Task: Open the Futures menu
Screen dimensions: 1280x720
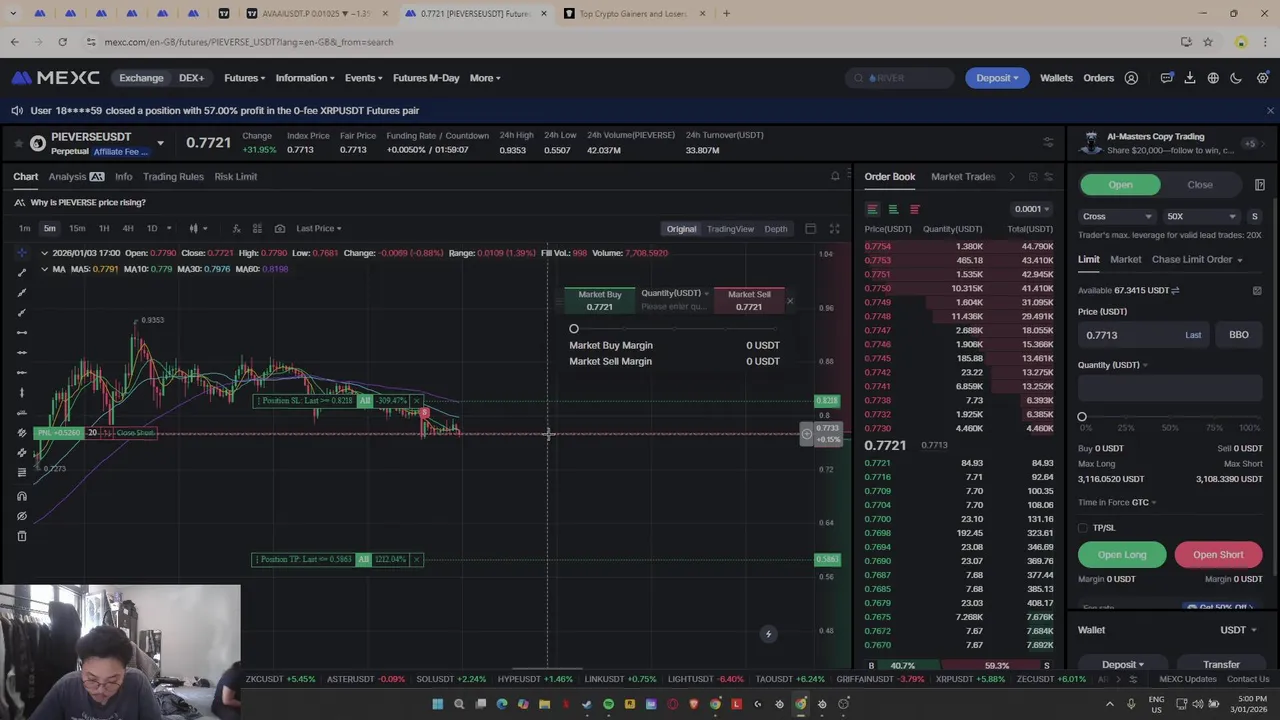Action: [244, 78]
